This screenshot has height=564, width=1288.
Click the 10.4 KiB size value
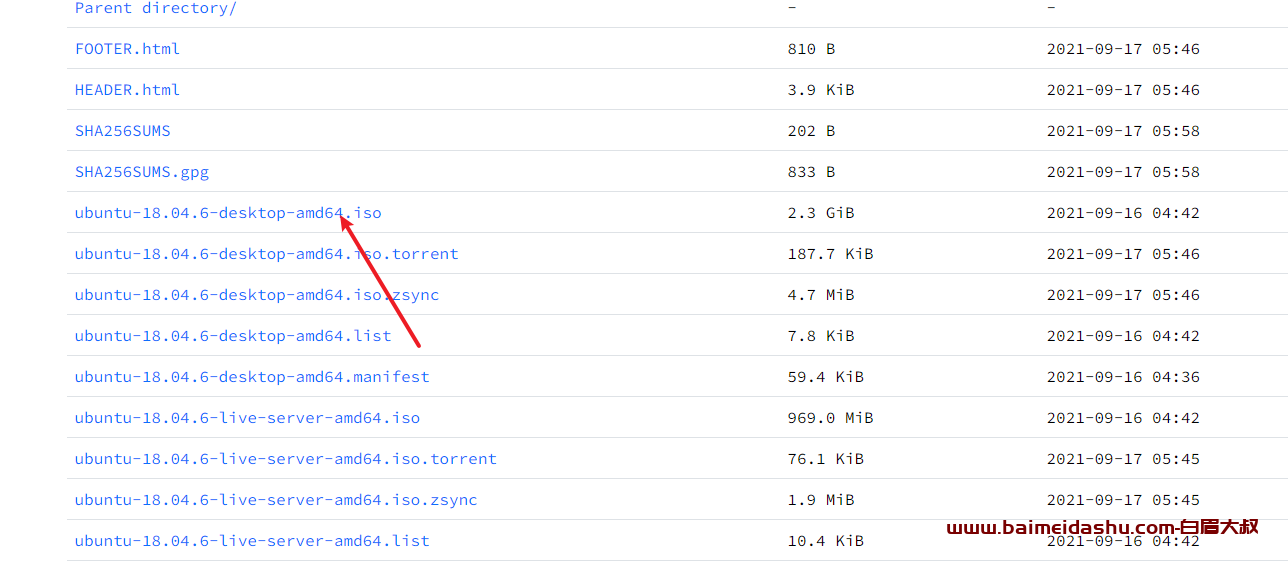tap(826, 541)
